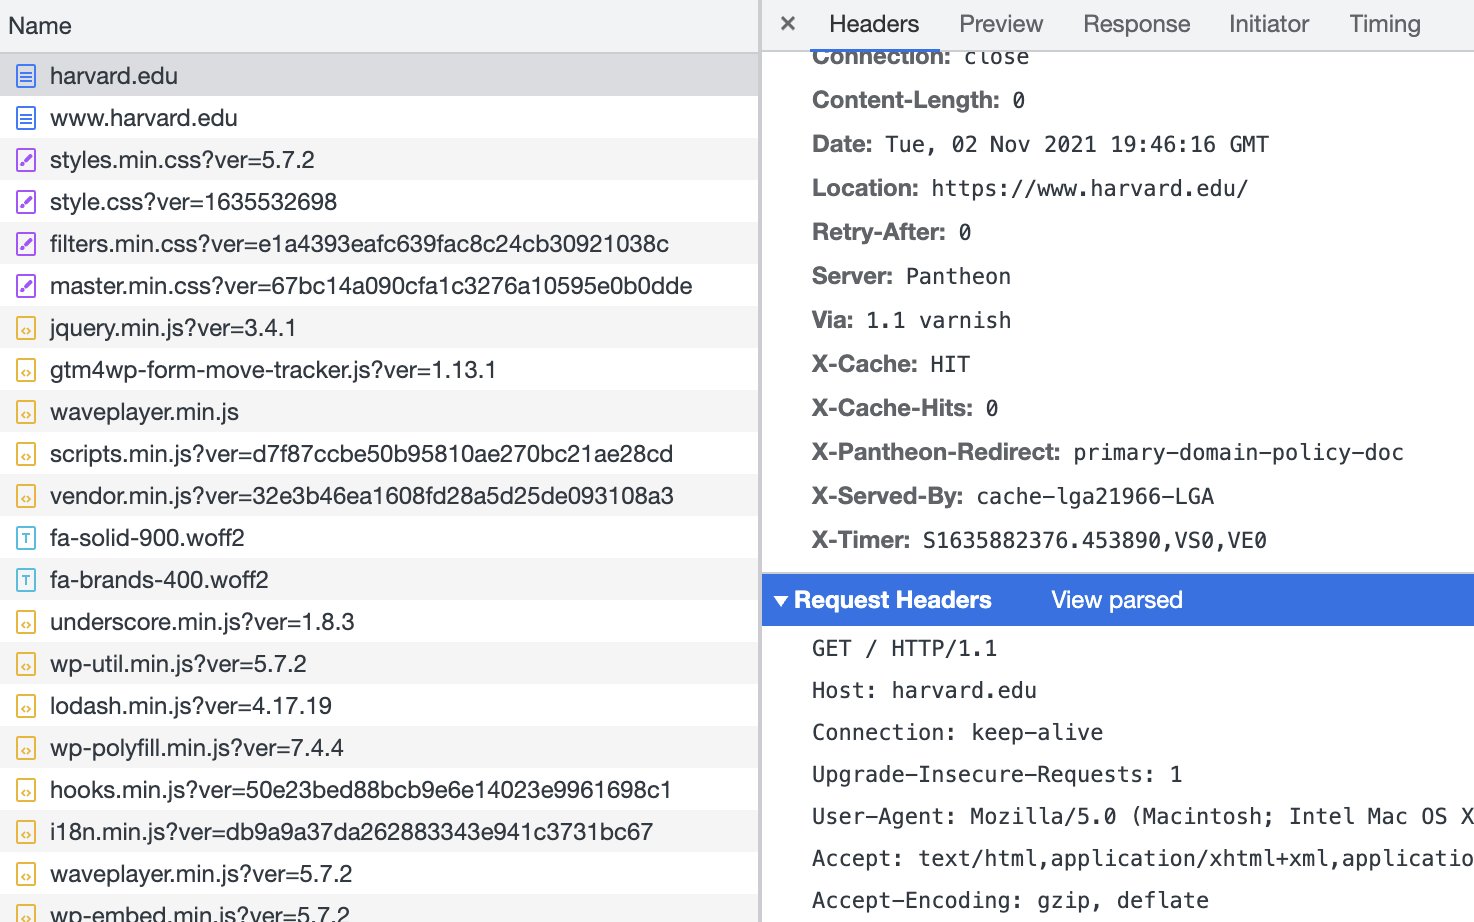Click font icon beside fa-brands-400.woff2
1474x922 pixels.
[26, 580]
